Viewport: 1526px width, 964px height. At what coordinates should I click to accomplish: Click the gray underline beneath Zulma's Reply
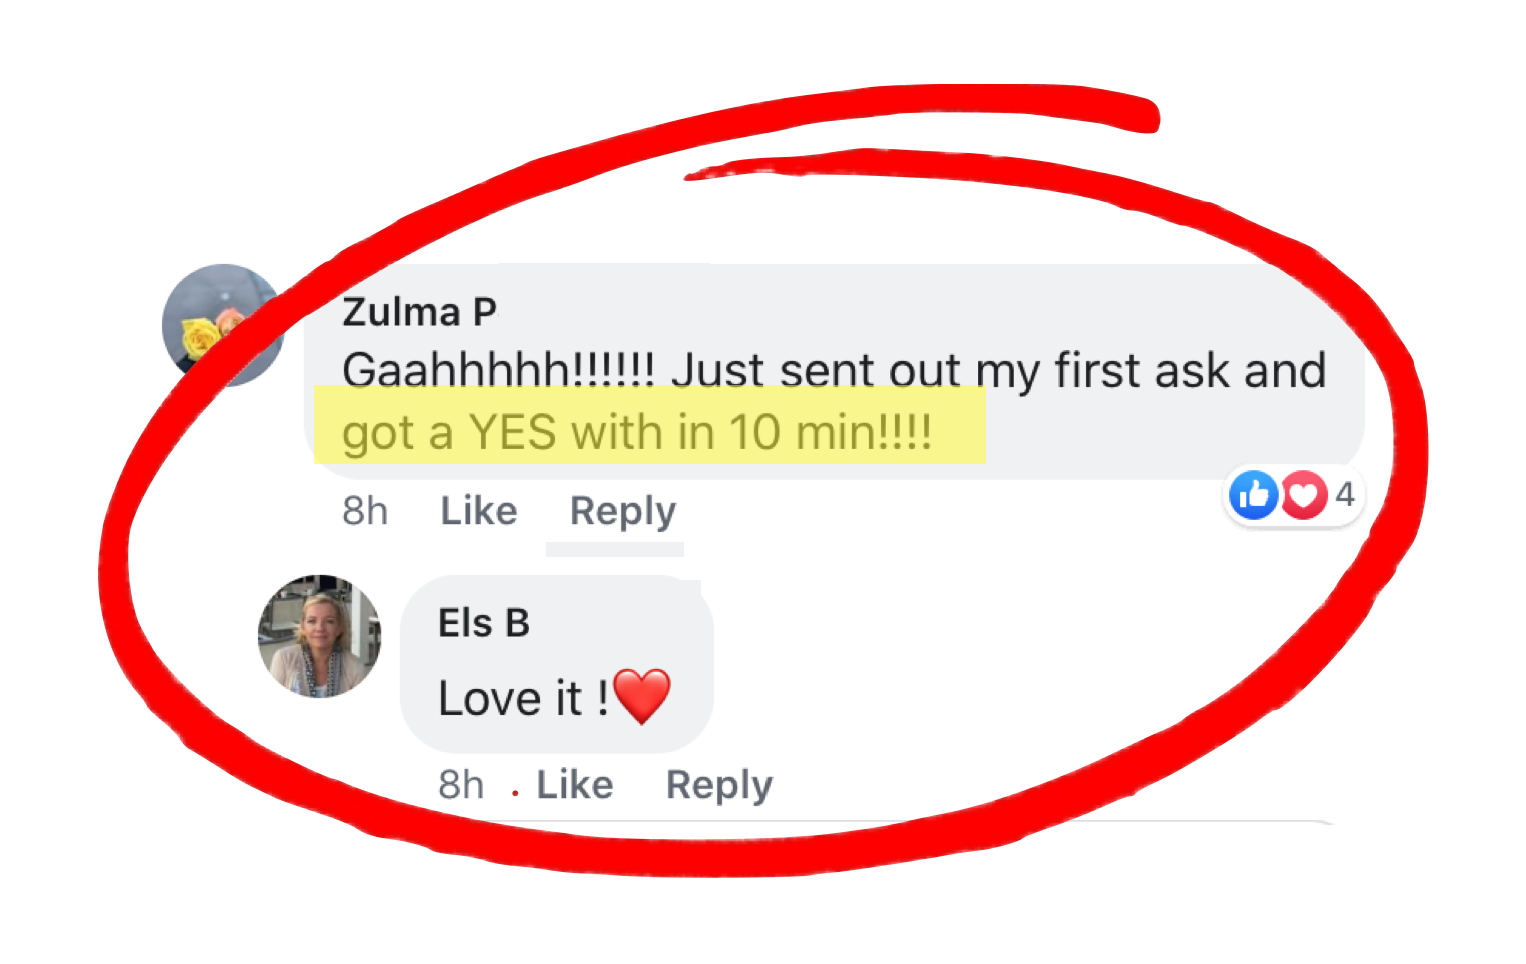pyautogui.click(x=615, y=549)
